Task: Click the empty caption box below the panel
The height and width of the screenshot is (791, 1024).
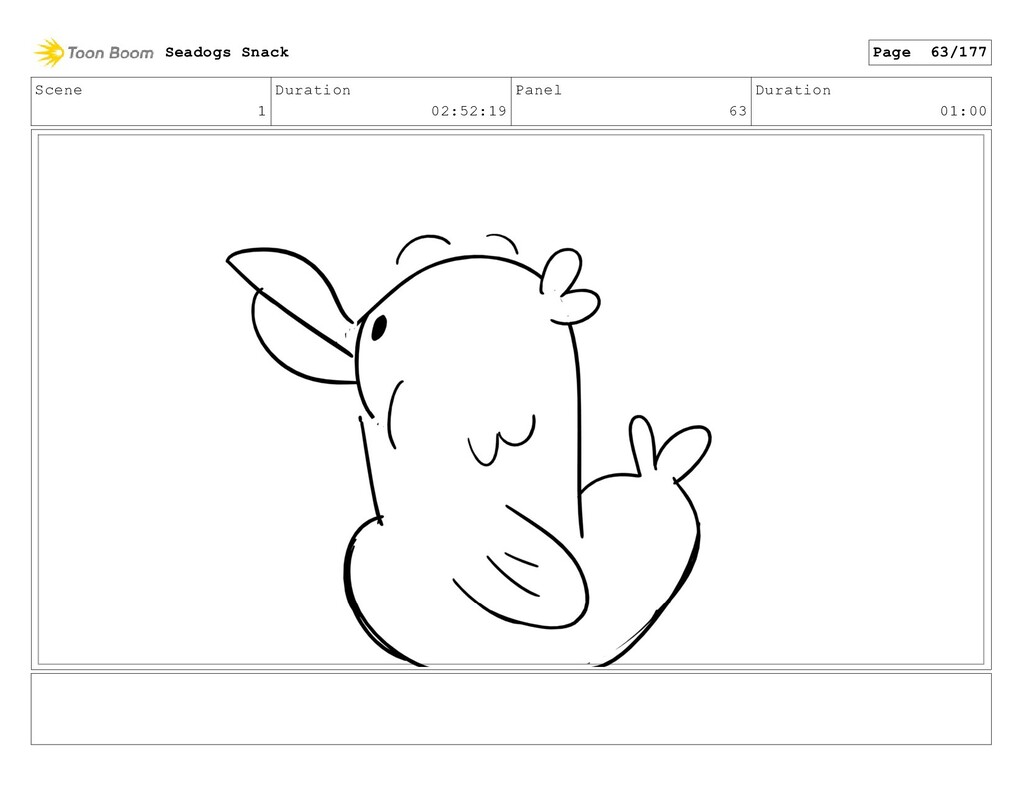Action: [511, 709]
